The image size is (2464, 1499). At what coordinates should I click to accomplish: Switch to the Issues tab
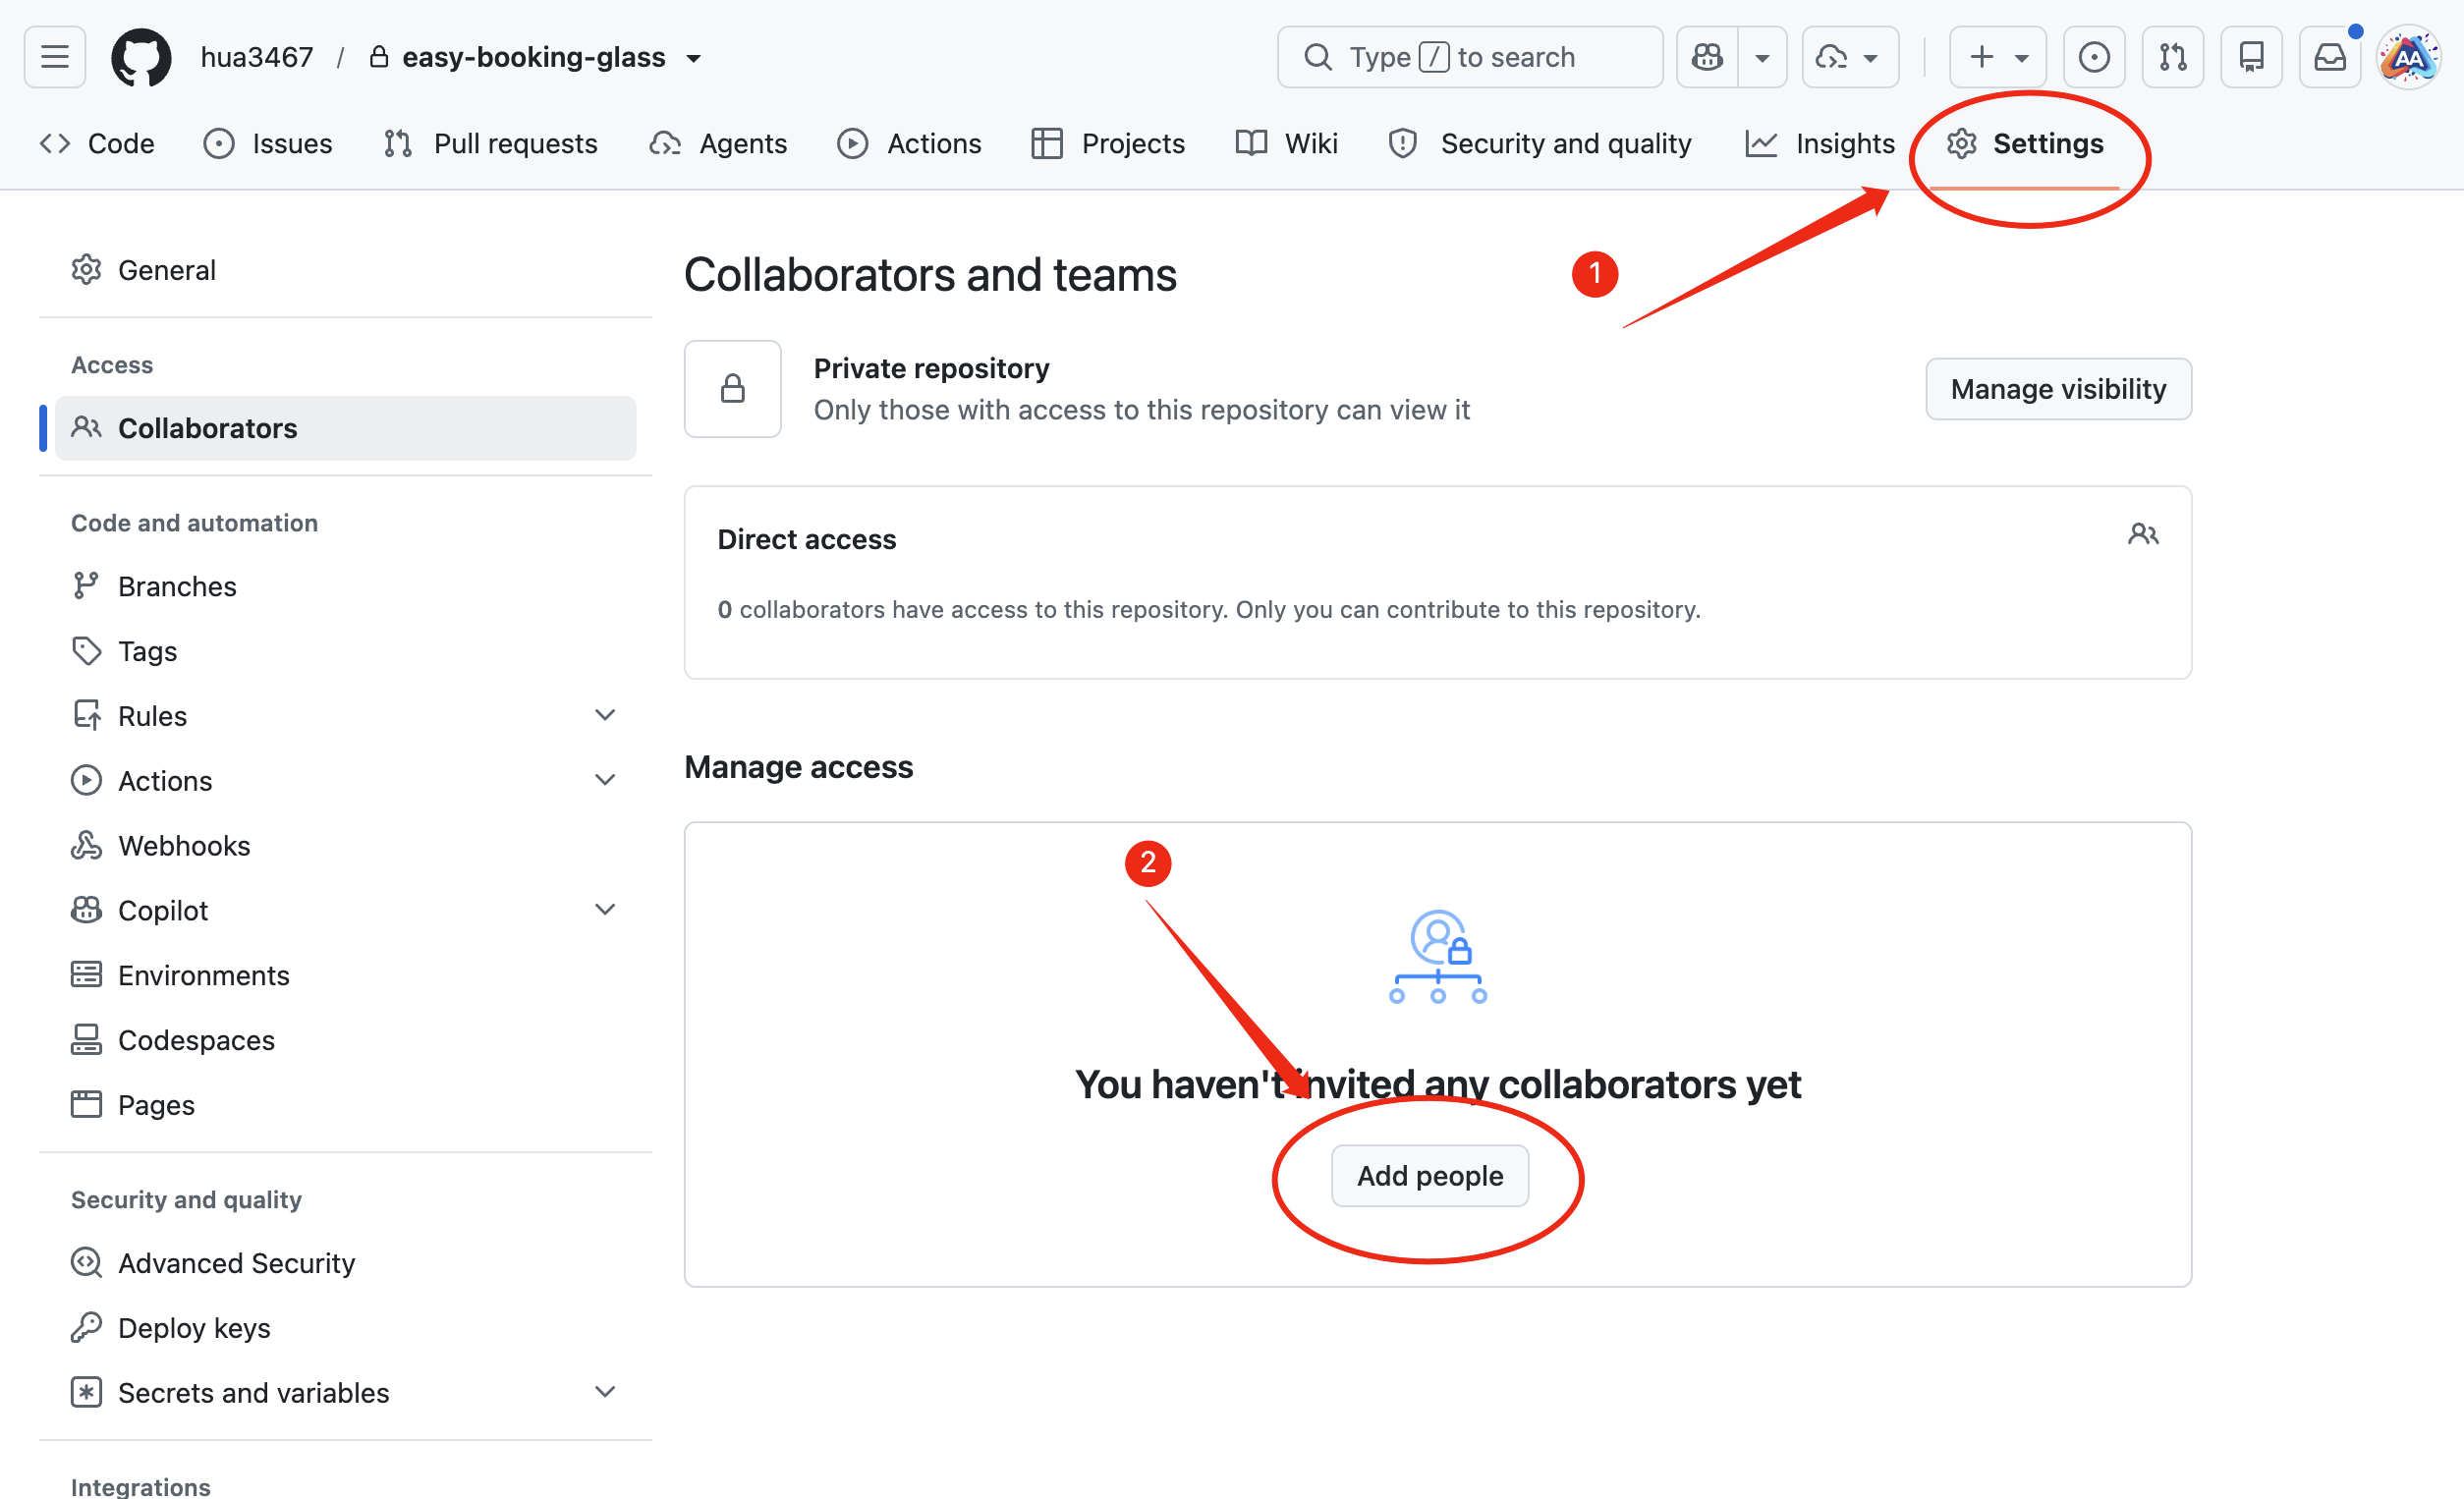pyautogui.click(x=268, y=143)
